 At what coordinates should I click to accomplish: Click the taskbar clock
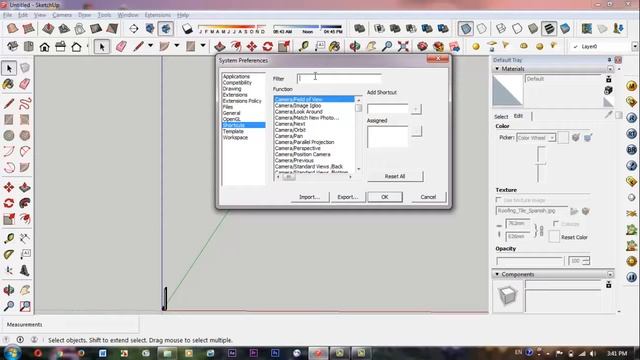tap(617, 353)
